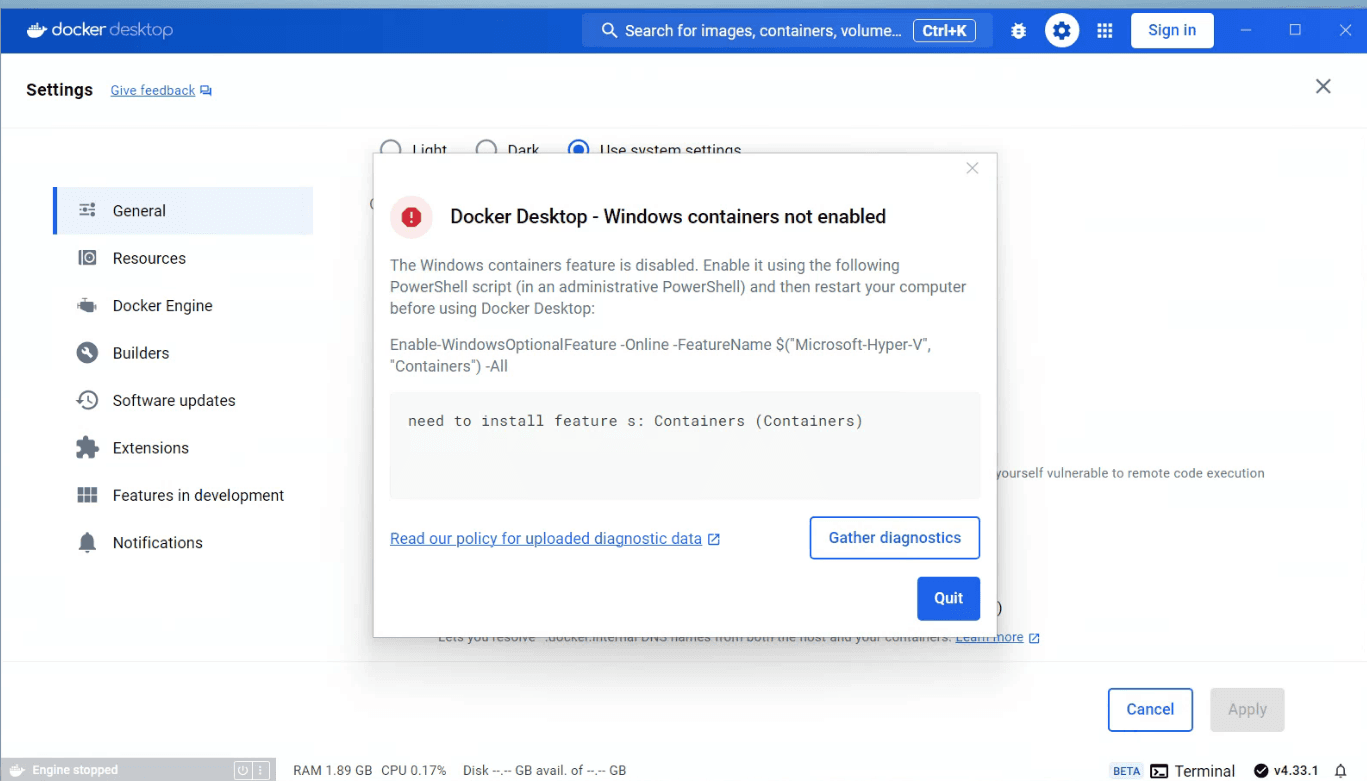Select the Dark theme radio button
Screen dimensions: 1367x781
click(487, 148)
